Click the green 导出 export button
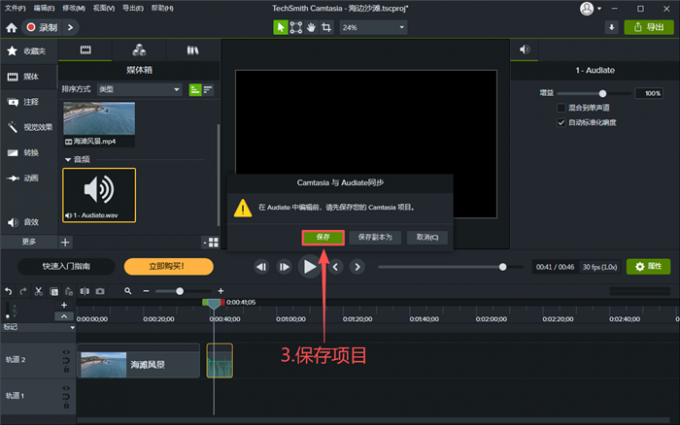Screen dimensions: 680x425 coord(649,27)
